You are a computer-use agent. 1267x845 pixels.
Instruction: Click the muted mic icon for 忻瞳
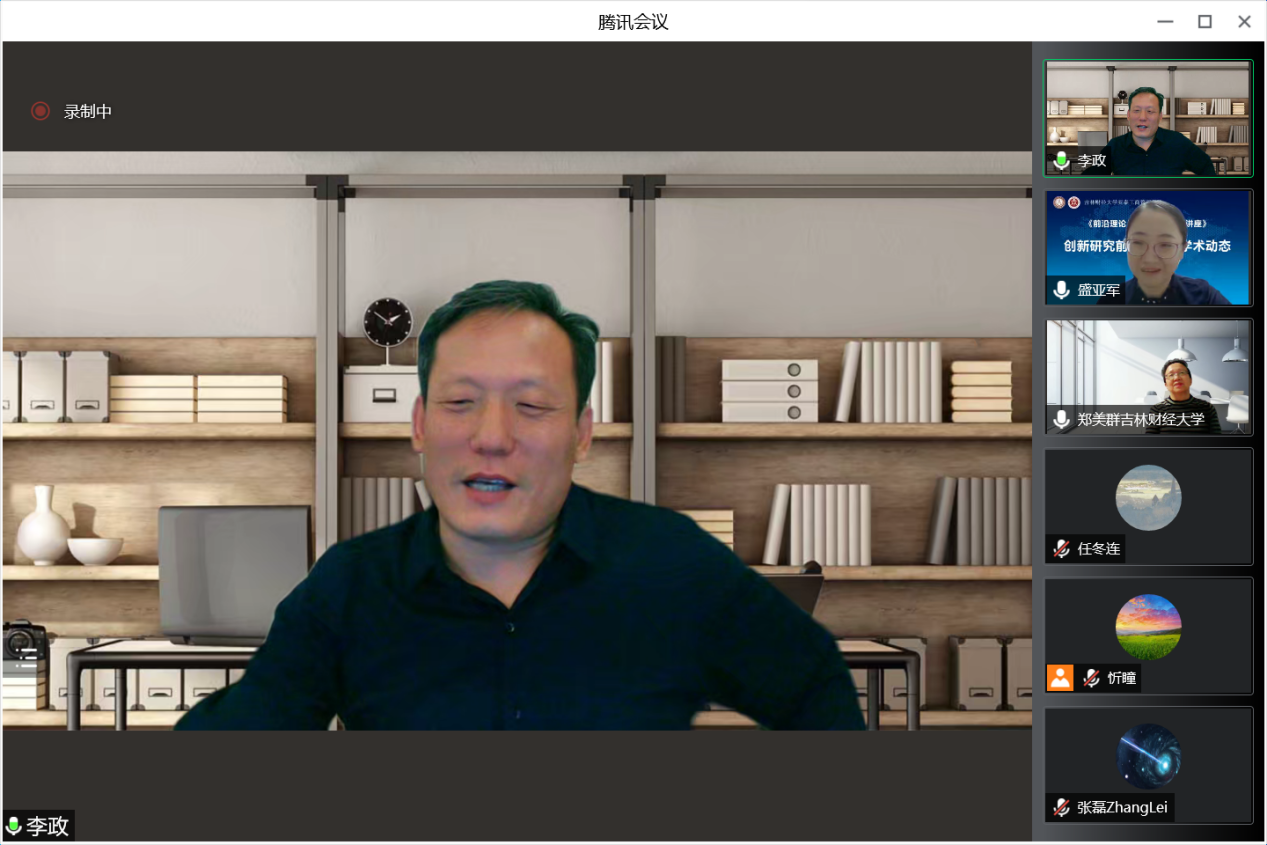click(x=1091, y=677)
